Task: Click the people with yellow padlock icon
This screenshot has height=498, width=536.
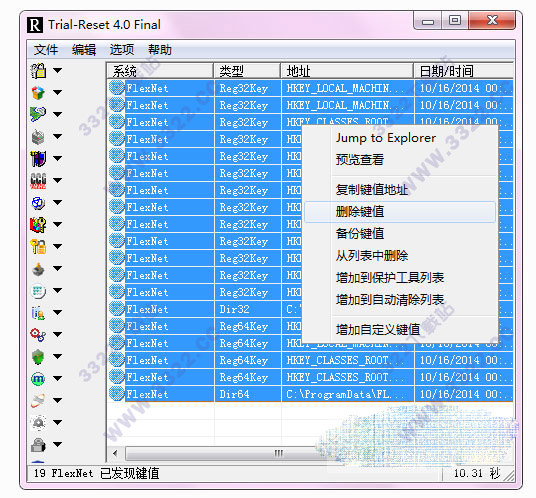Action: 38,71
